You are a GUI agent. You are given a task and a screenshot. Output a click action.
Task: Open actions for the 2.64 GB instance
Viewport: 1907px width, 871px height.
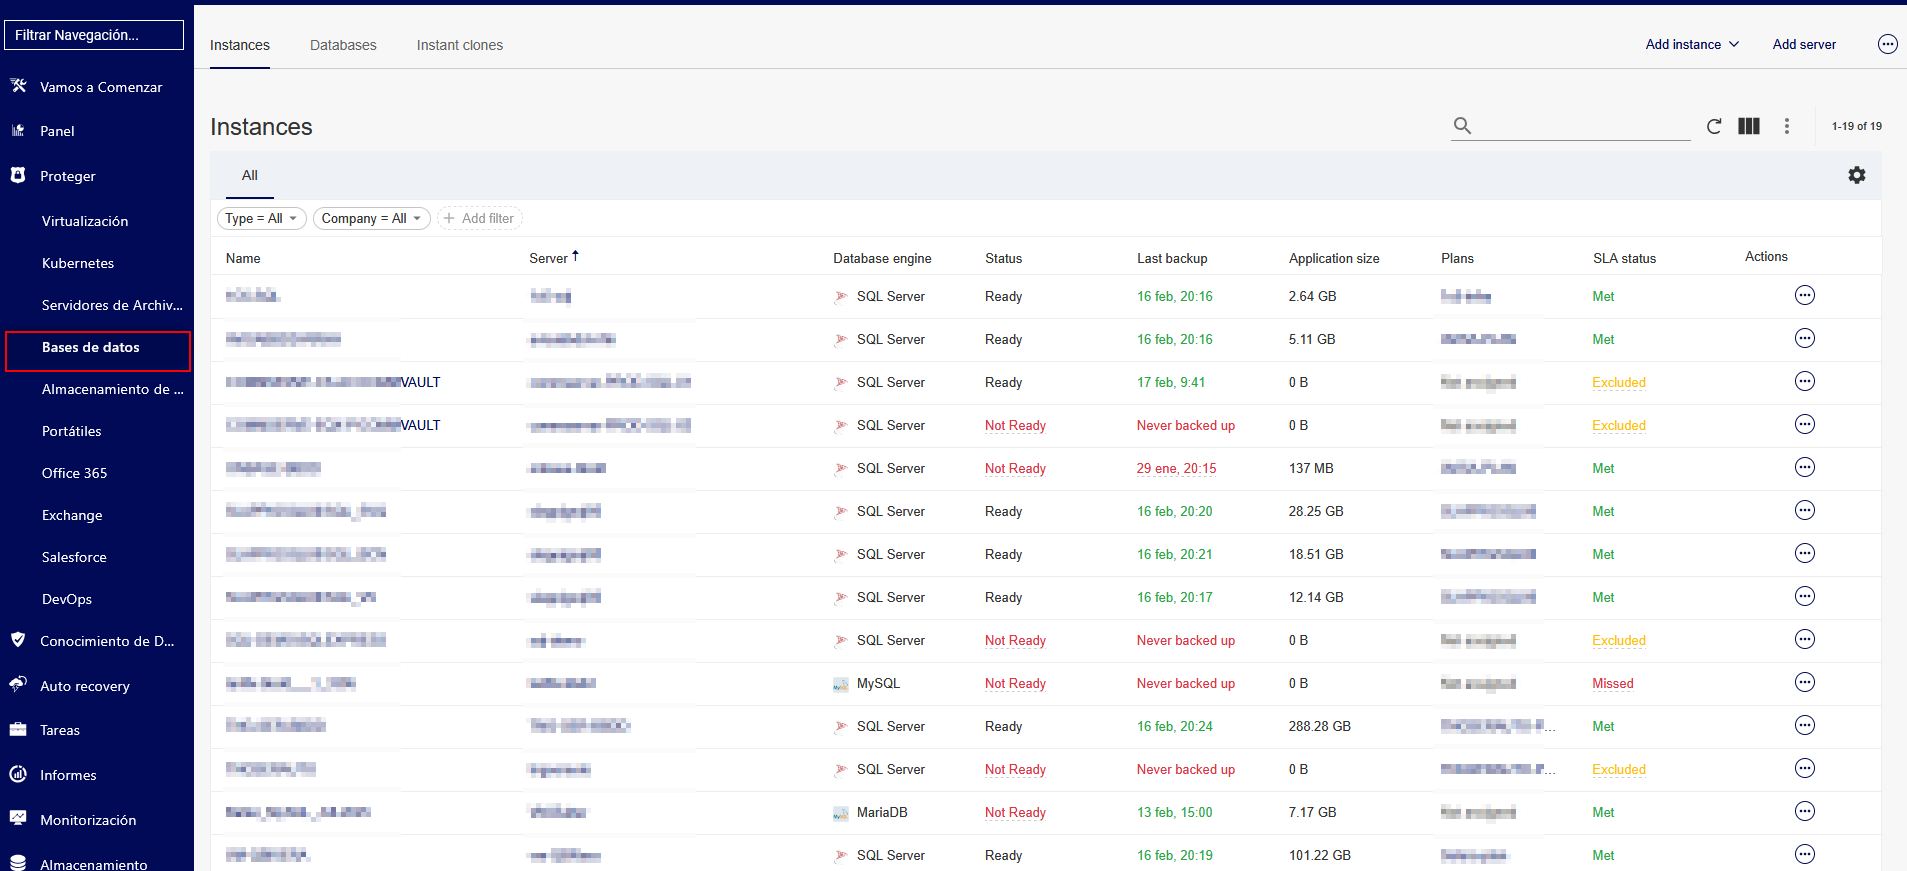1805,295
